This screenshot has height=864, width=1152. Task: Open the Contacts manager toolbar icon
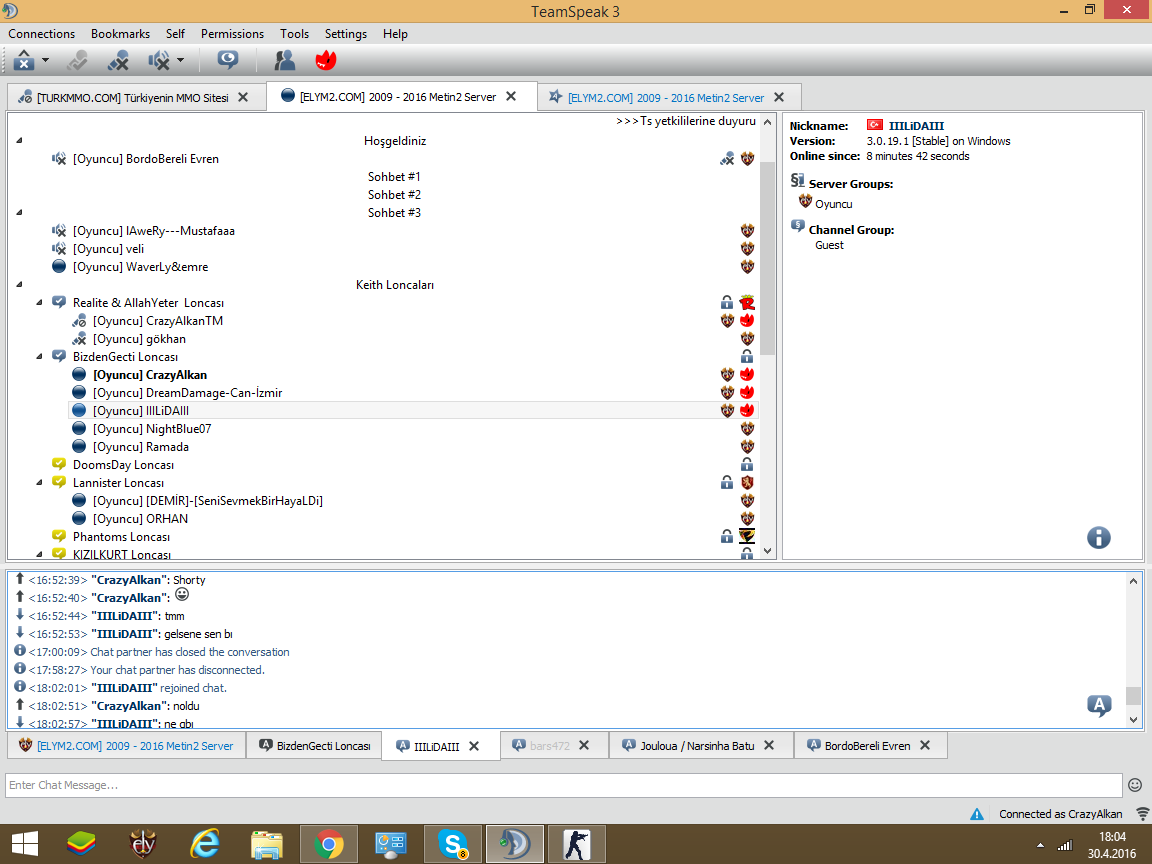284,60
